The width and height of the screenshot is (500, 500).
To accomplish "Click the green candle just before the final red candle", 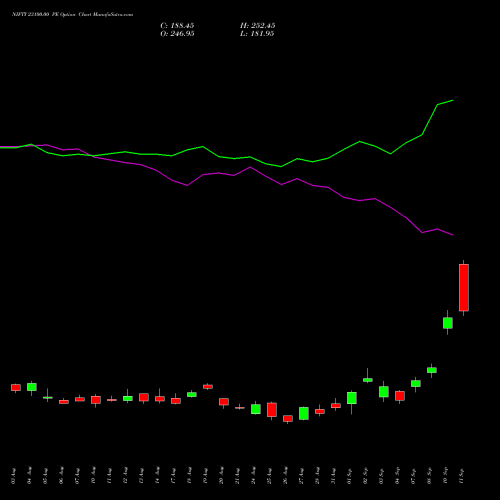I will coord(448,323).
